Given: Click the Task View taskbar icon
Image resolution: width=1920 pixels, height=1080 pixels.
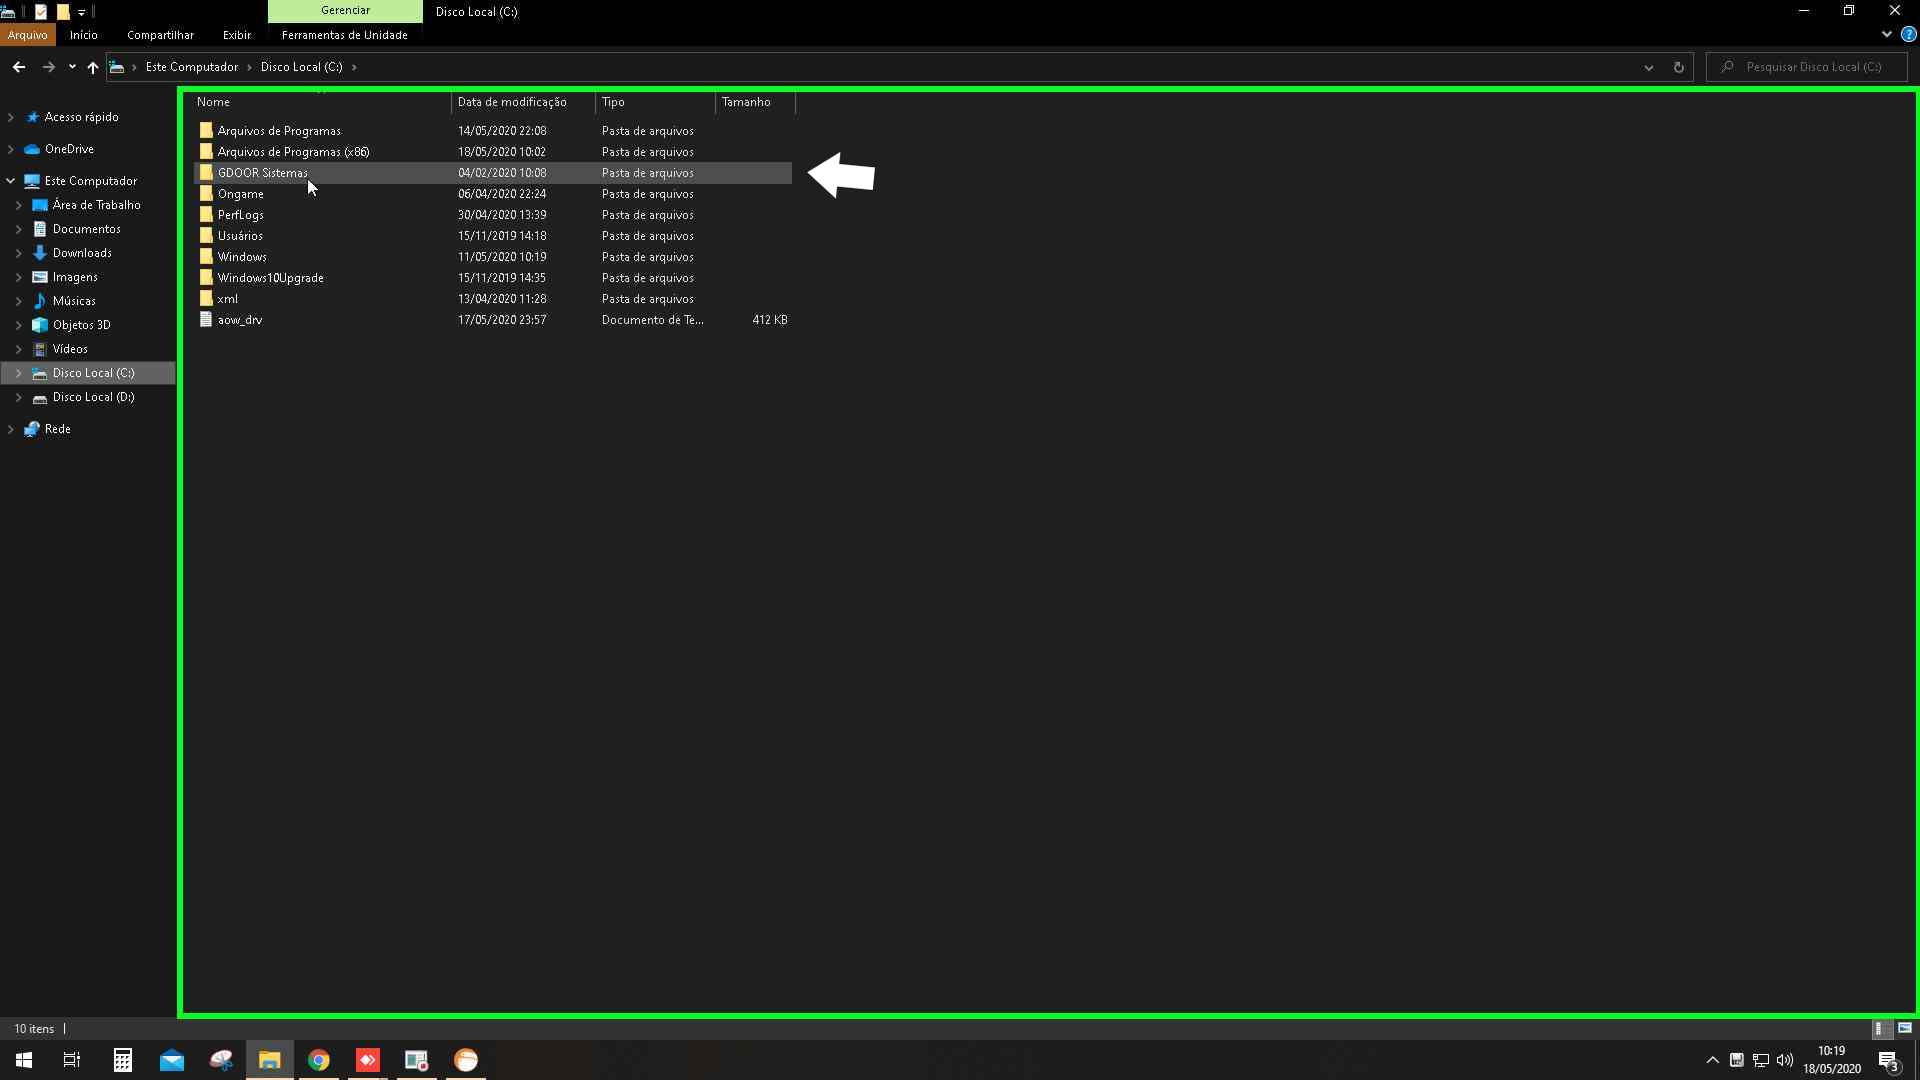Looking at the screenshot, I should pyautogui.click(x=72, y=1060).
